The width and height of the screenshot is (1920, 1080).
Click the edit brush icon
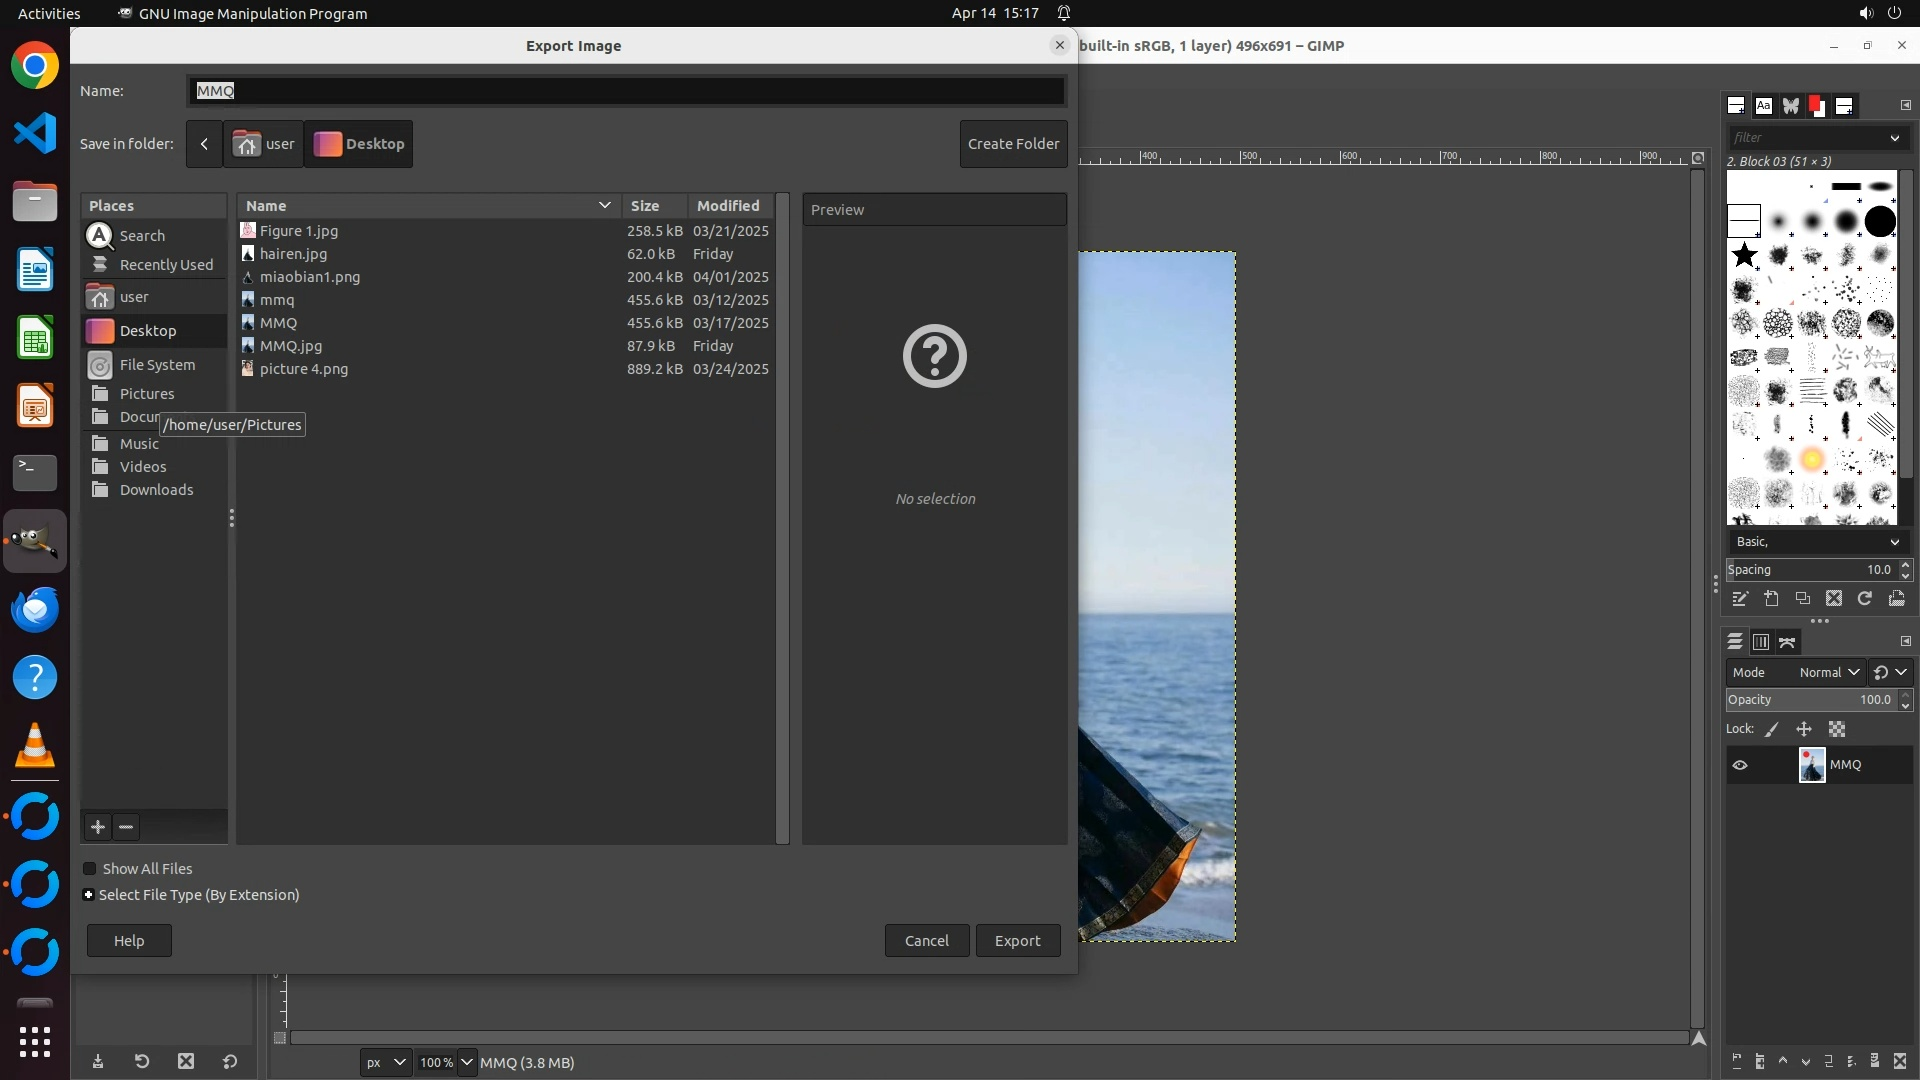[x=1740, y=599]
